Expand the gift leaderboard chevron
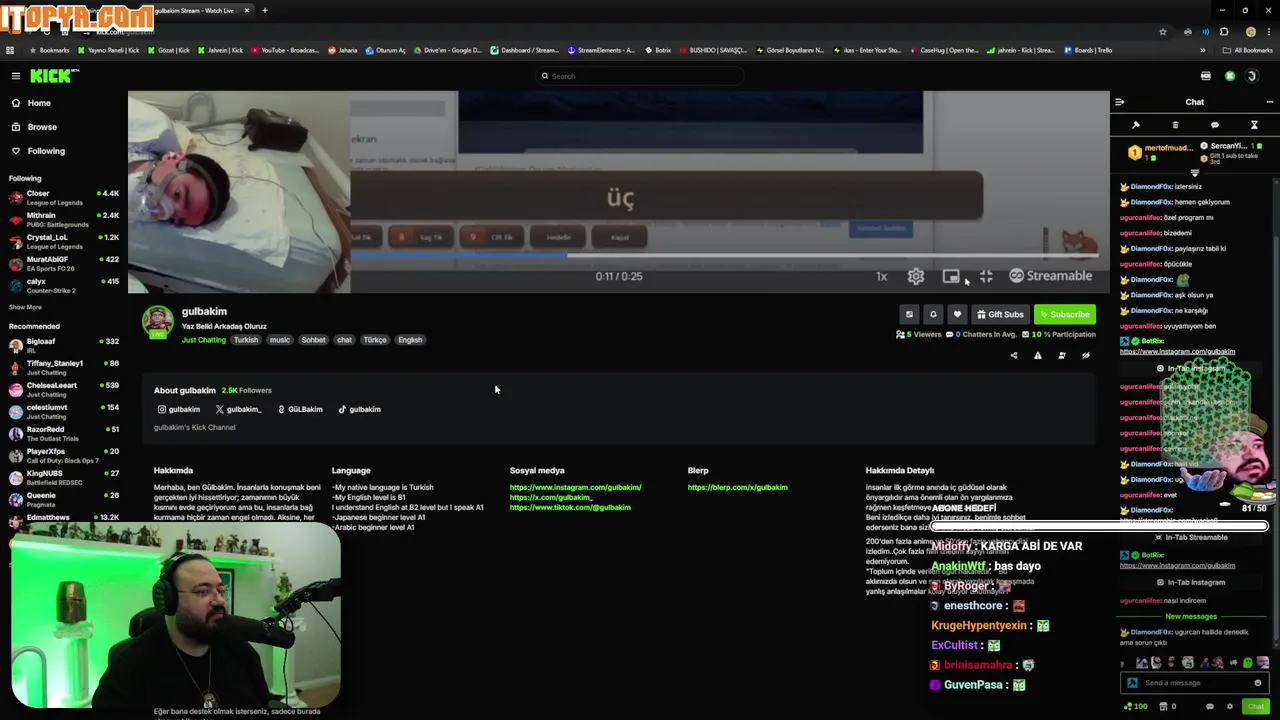1280x720 pixels. pos(1194,173)
